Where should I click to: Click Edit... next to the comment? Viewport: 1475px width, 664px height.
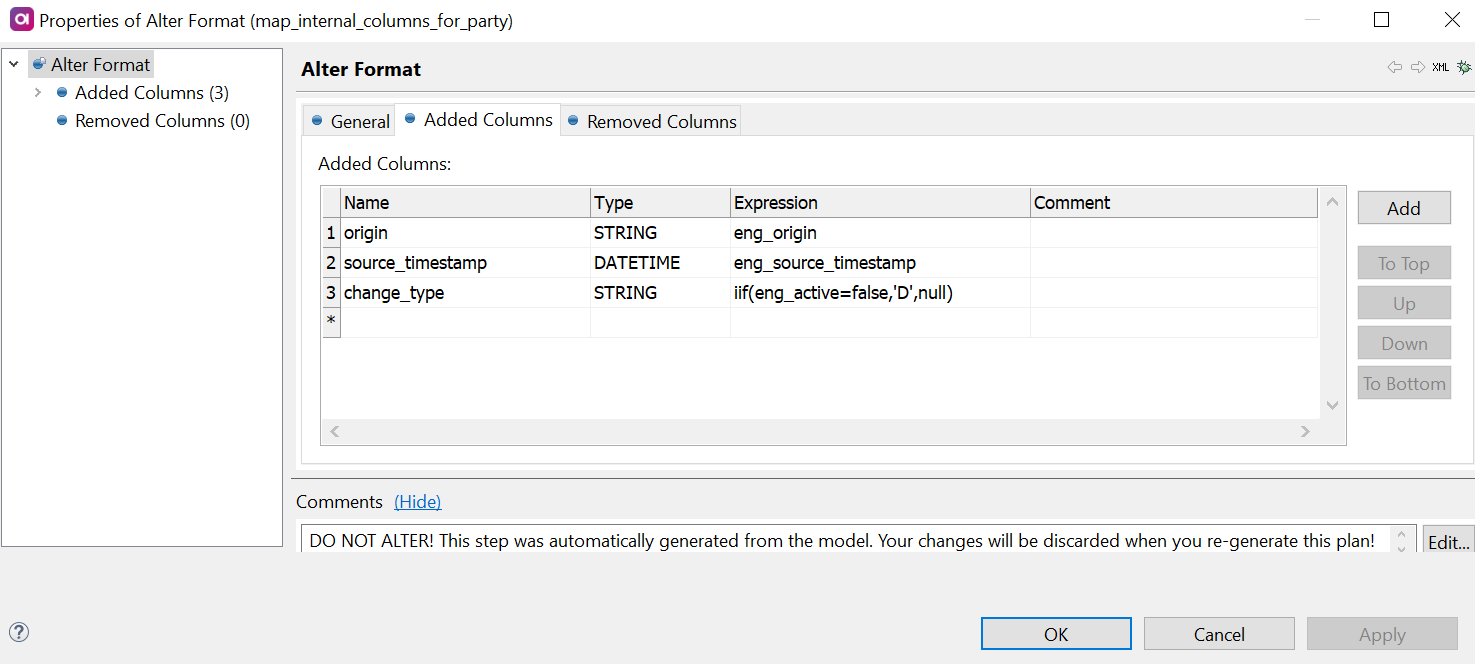click(1448, 542)
